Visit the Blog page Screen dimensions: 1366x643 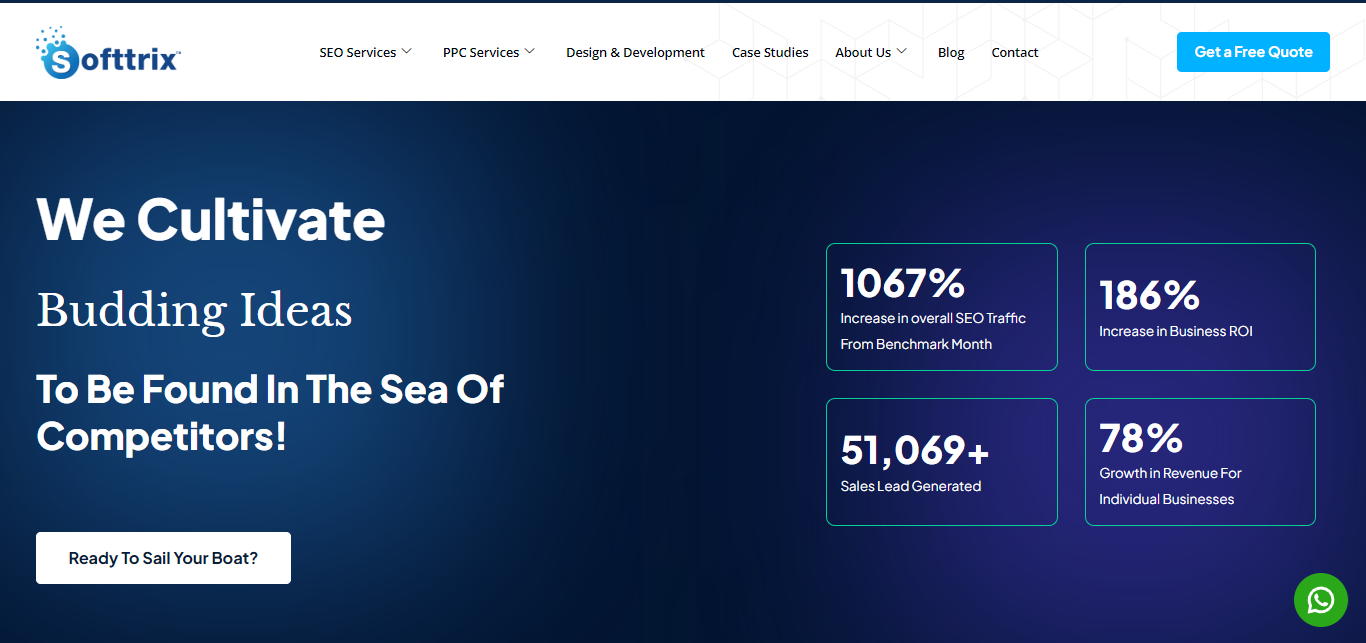pyautogui.click(x=951, y=53)
